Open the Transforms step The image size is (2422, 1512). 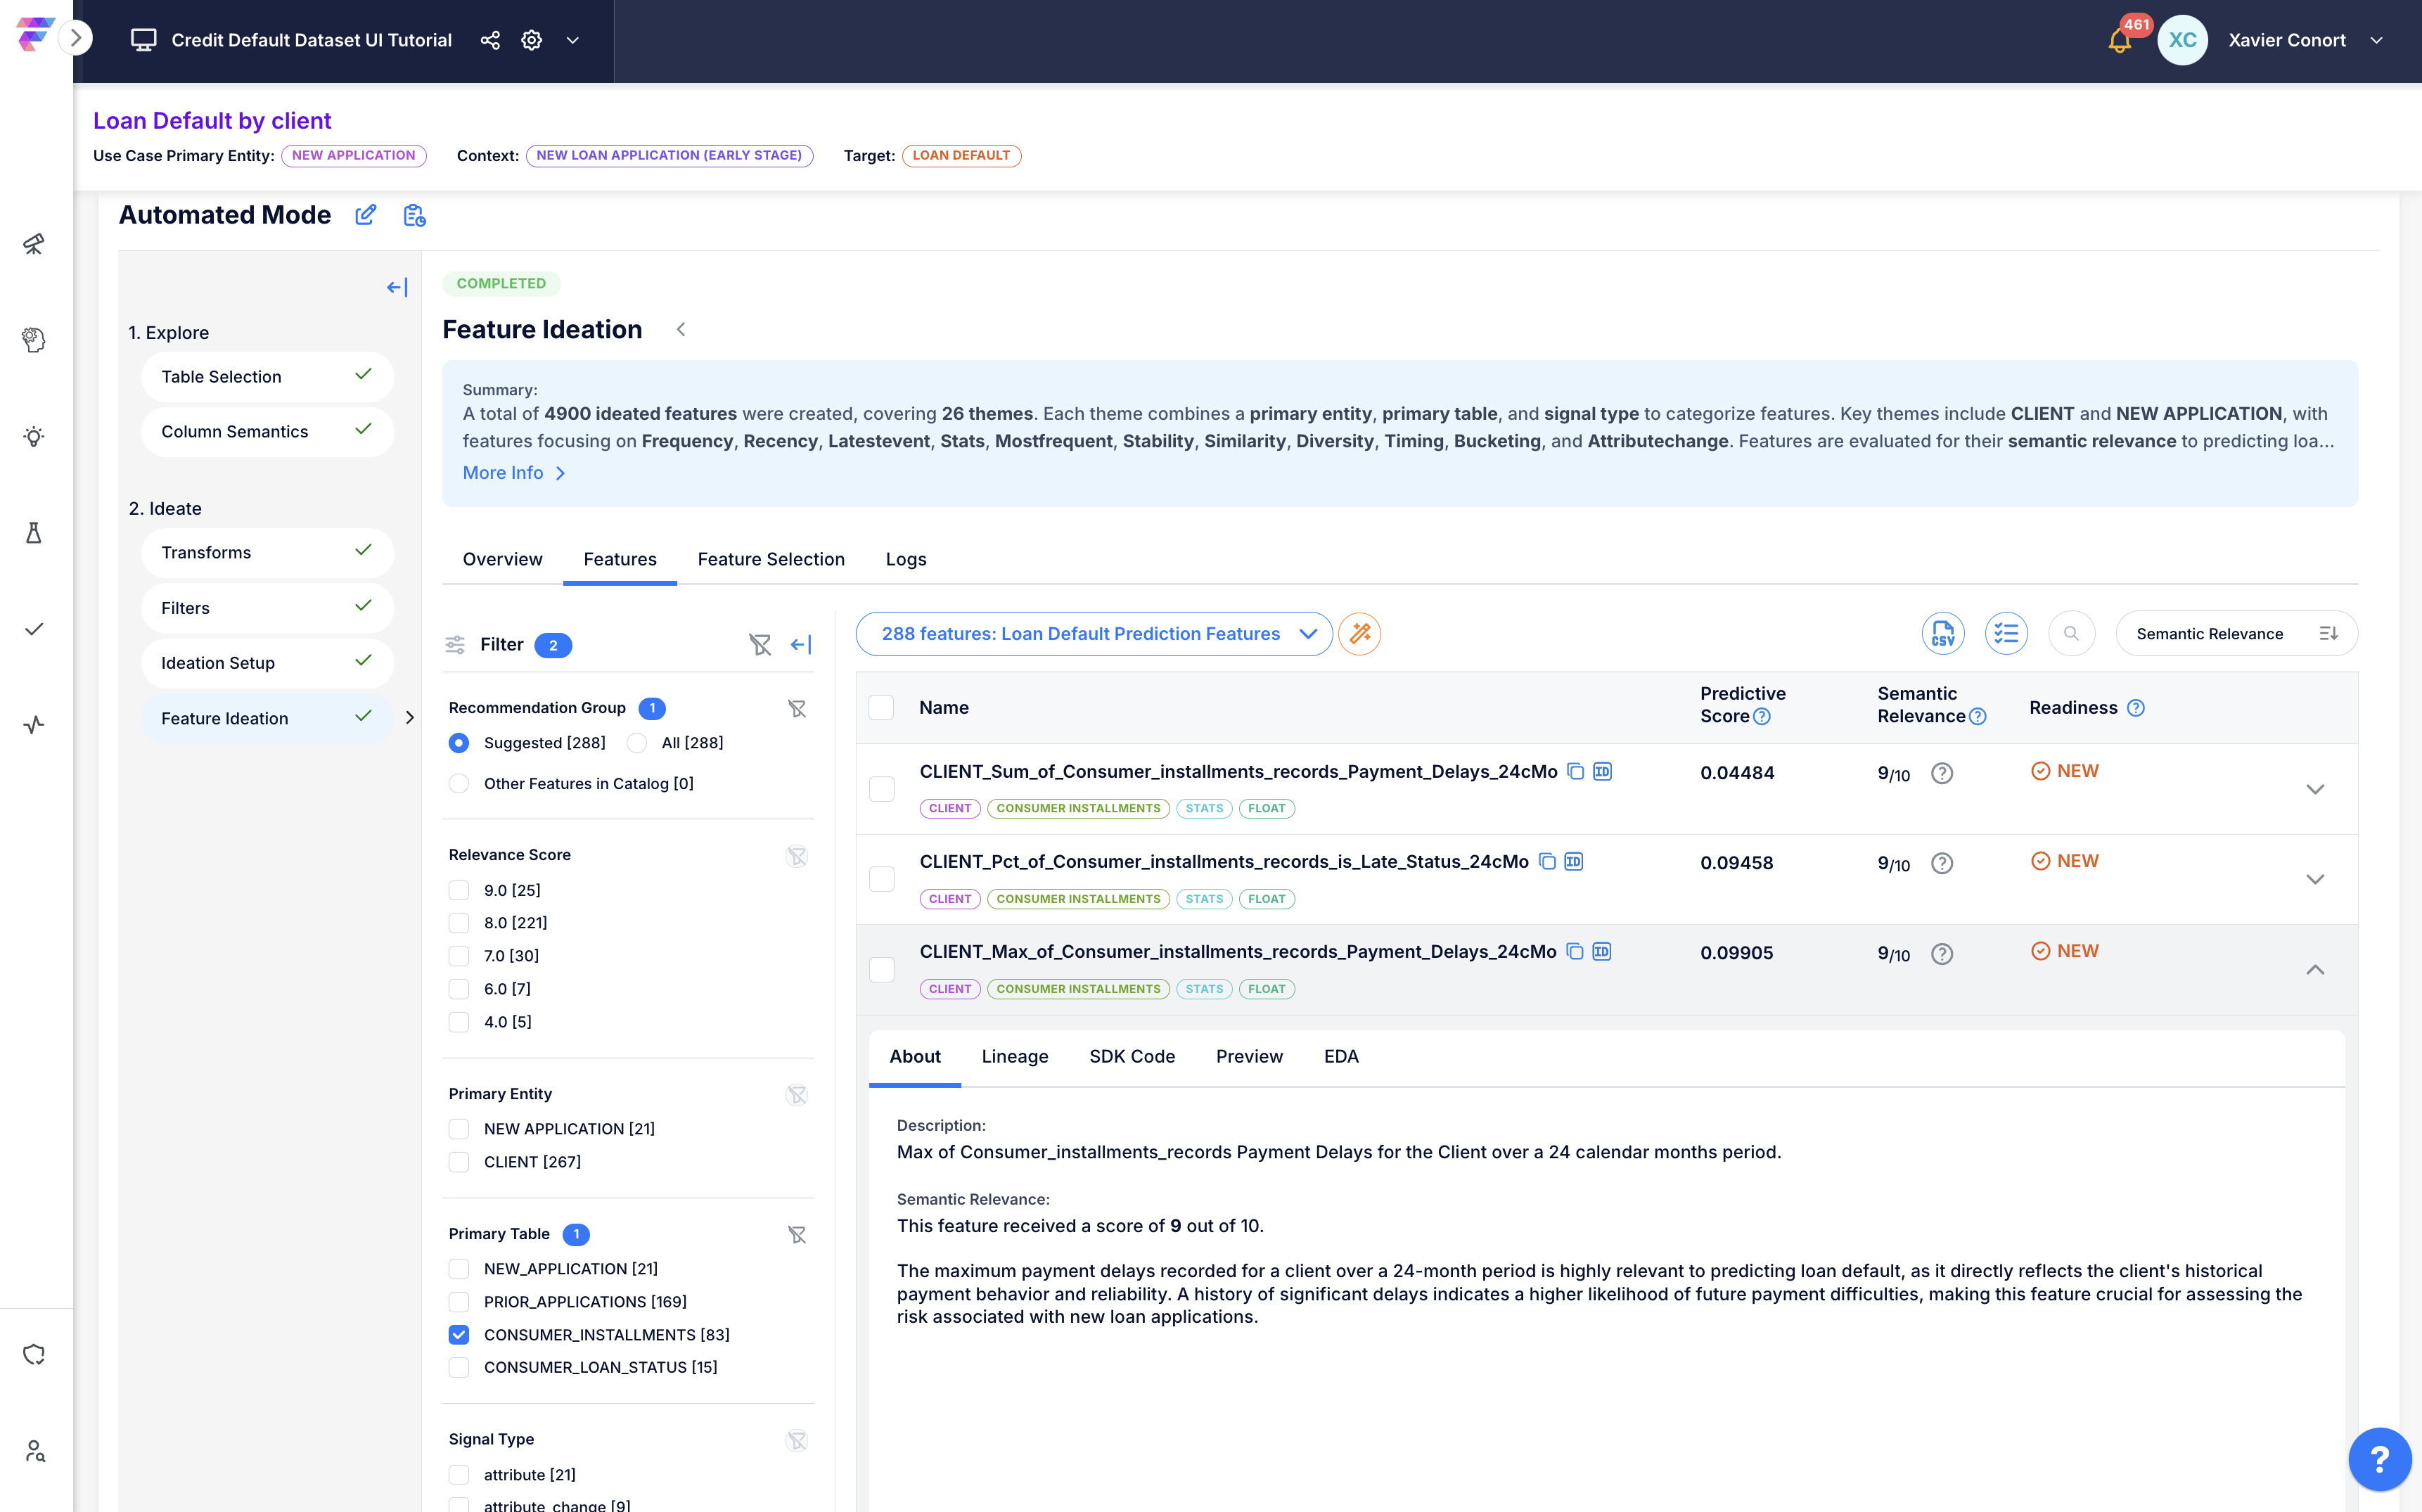pyautogui.click(x=267, y=553)
